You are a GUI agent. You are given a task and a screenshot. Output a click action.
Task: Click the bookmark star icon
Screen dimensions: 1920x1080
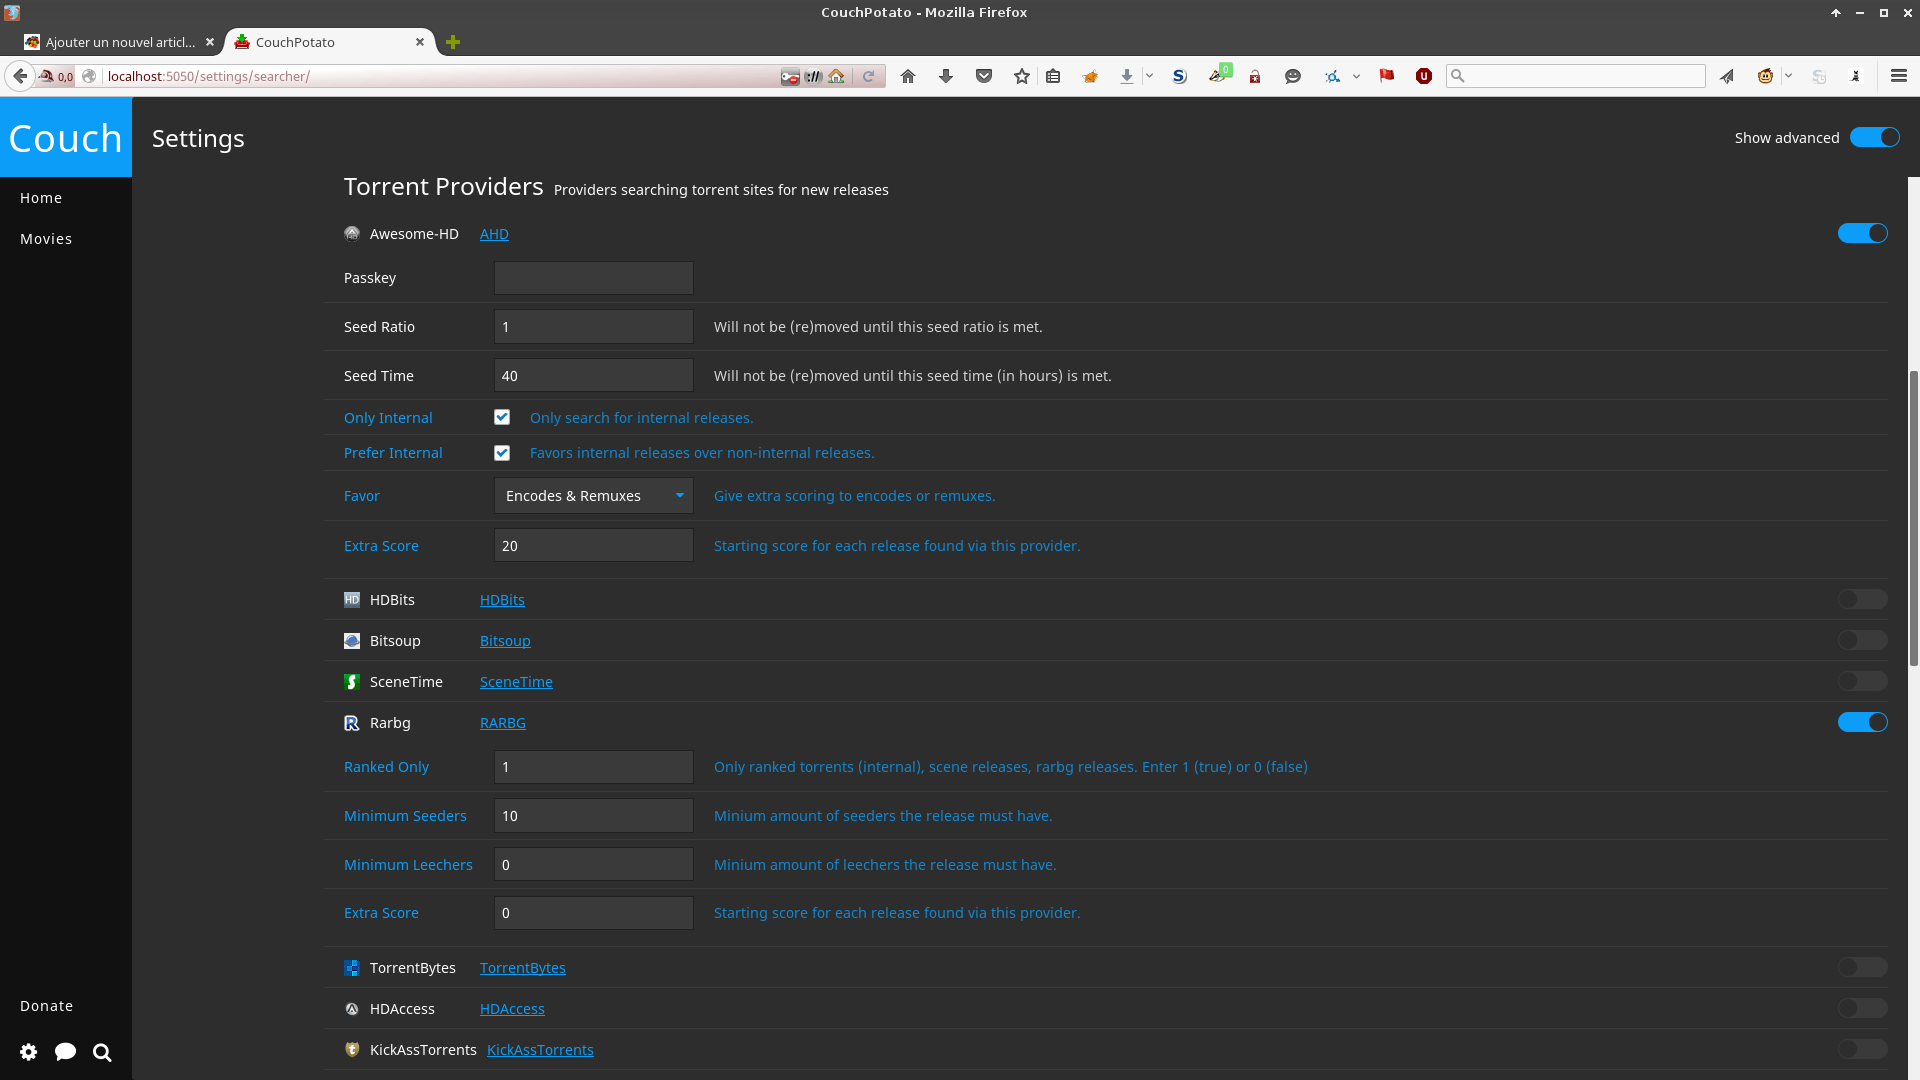[x=1022, y=76]
